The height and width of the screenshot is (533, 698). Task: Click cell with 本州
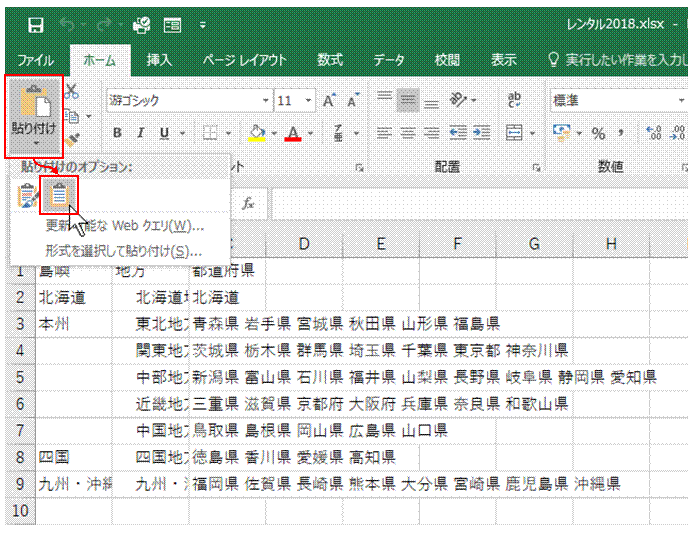[73, 324]
